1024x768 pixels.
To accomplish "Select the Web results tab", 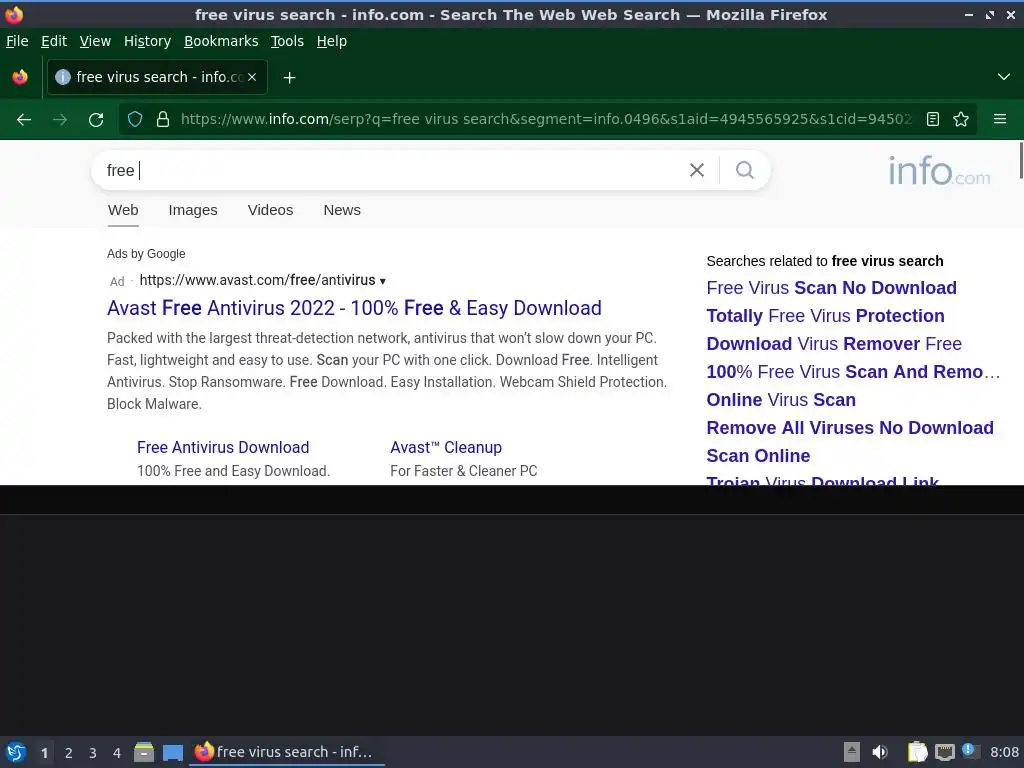I will pos(123,210).
